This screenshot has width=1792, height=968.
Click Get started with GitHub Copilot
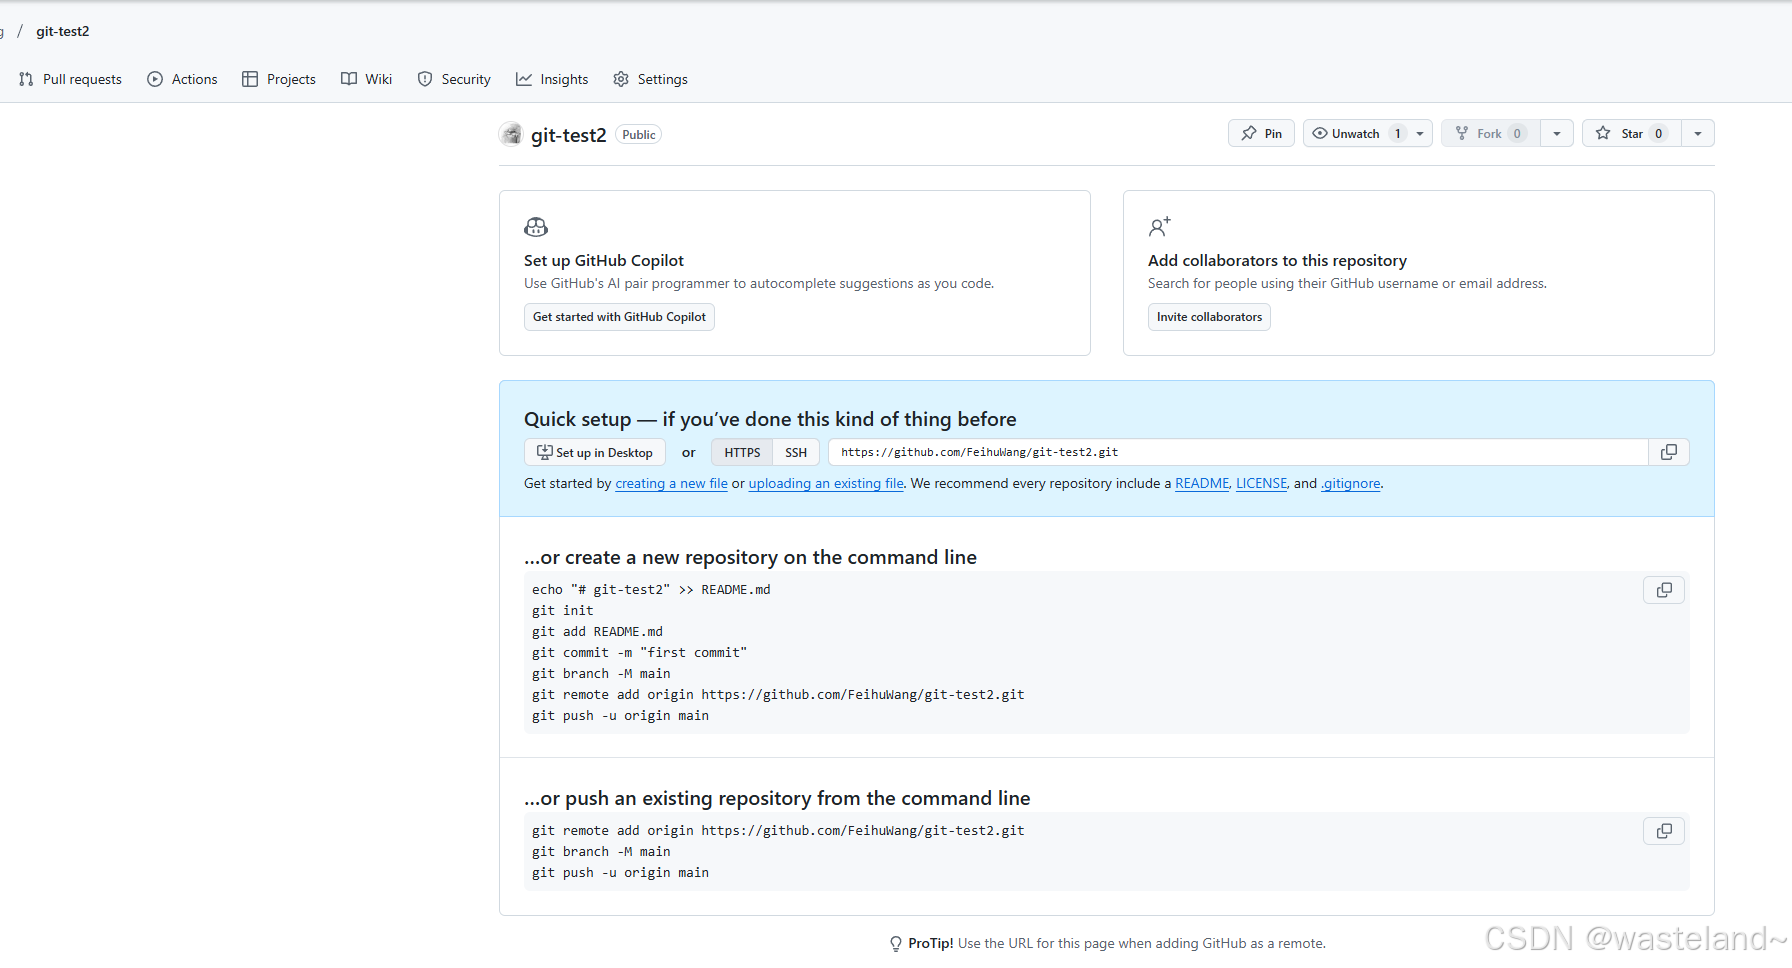[619, 317]
